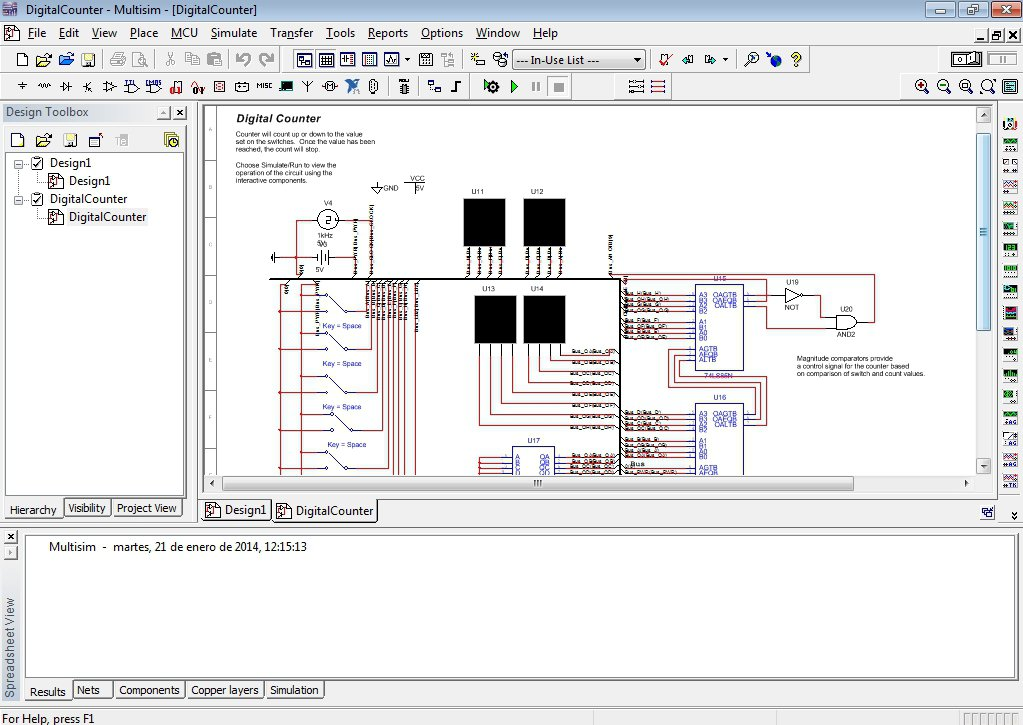This screenshot has width=1023, height=725.
Task: Click the Zoom In magnifier icon
Action: 921,87
